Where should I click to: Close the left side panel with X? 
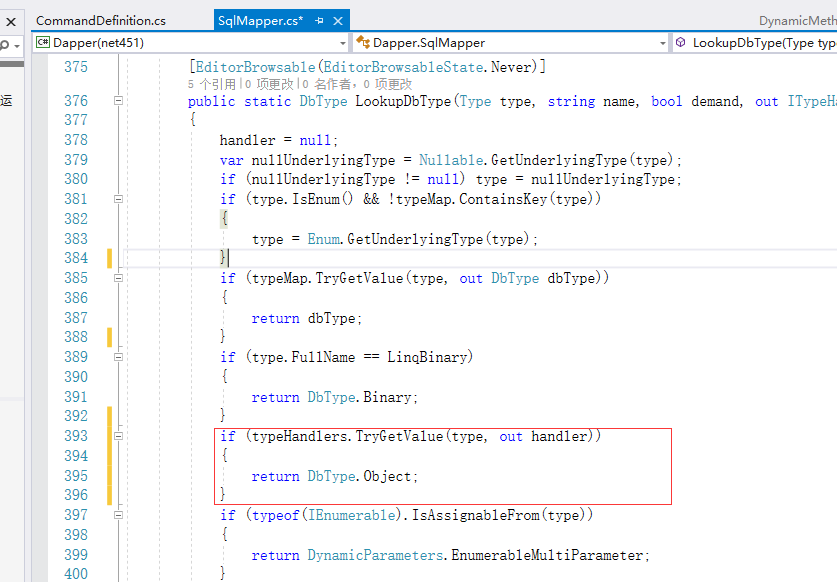[x=11, y=22]
